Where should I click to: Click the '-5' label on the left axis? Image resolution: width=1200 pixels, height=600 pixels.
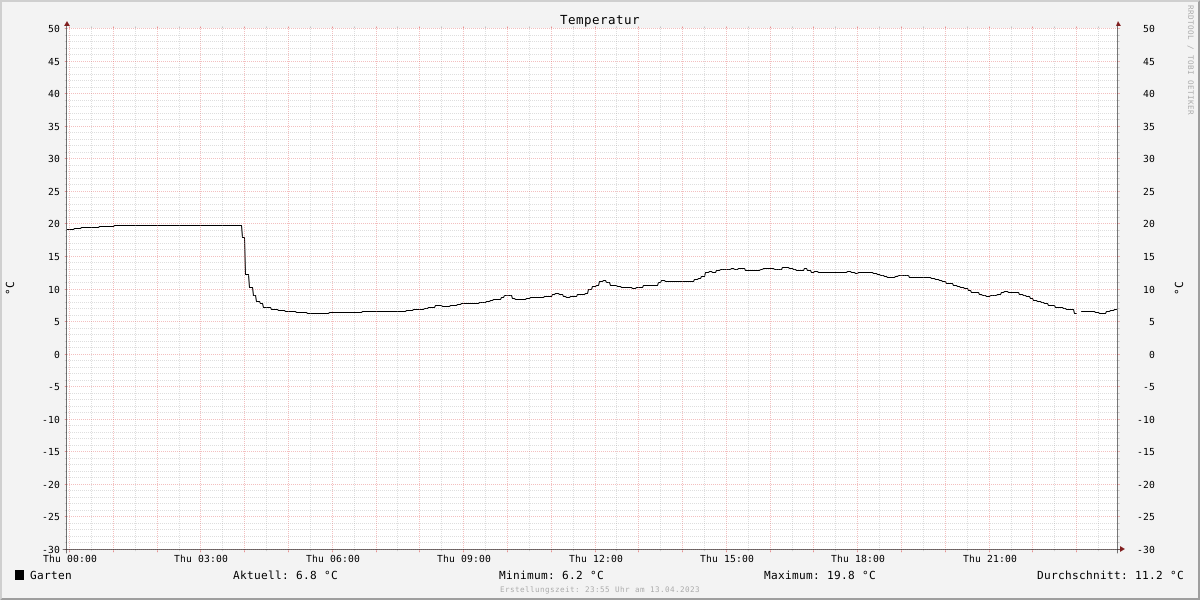pyautogui.click(x=54, y=387)
